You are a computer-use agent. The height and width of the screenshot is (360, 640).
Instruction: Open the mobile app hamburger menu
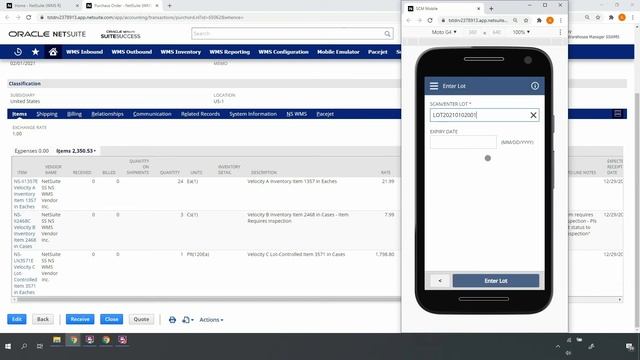(x=434, y=86)
